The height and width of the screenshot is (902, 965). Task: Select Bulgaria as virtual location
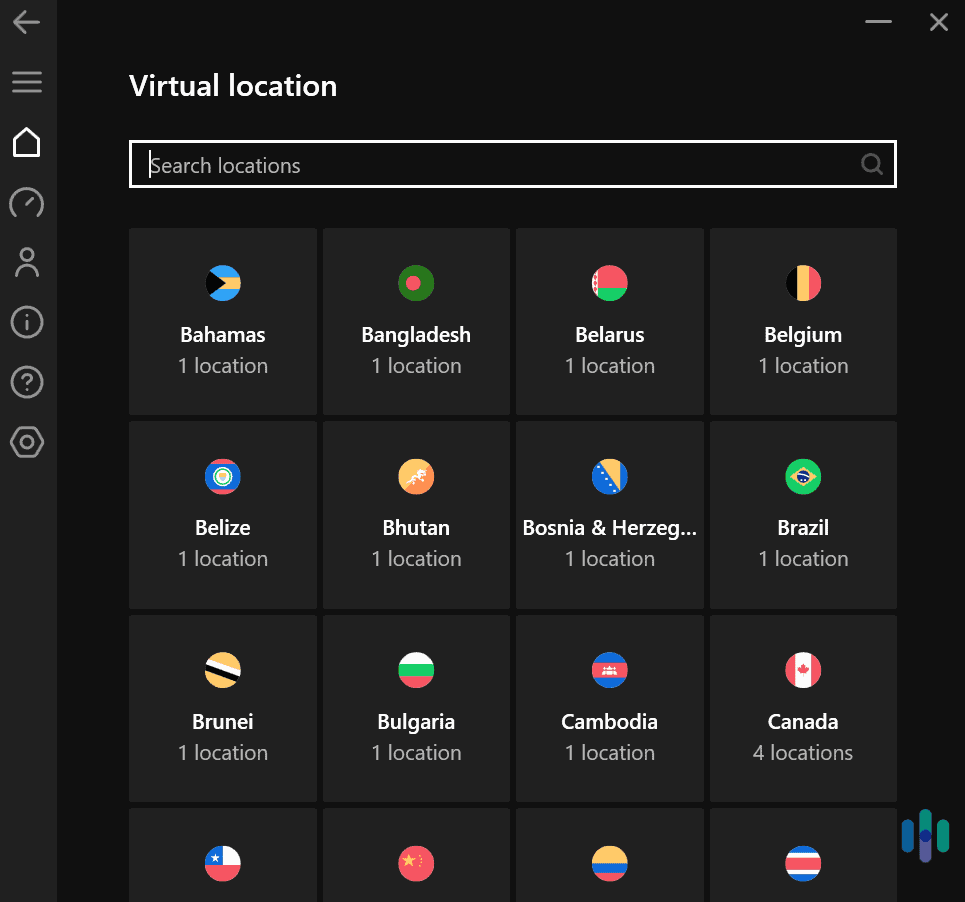tap(416, 708)
